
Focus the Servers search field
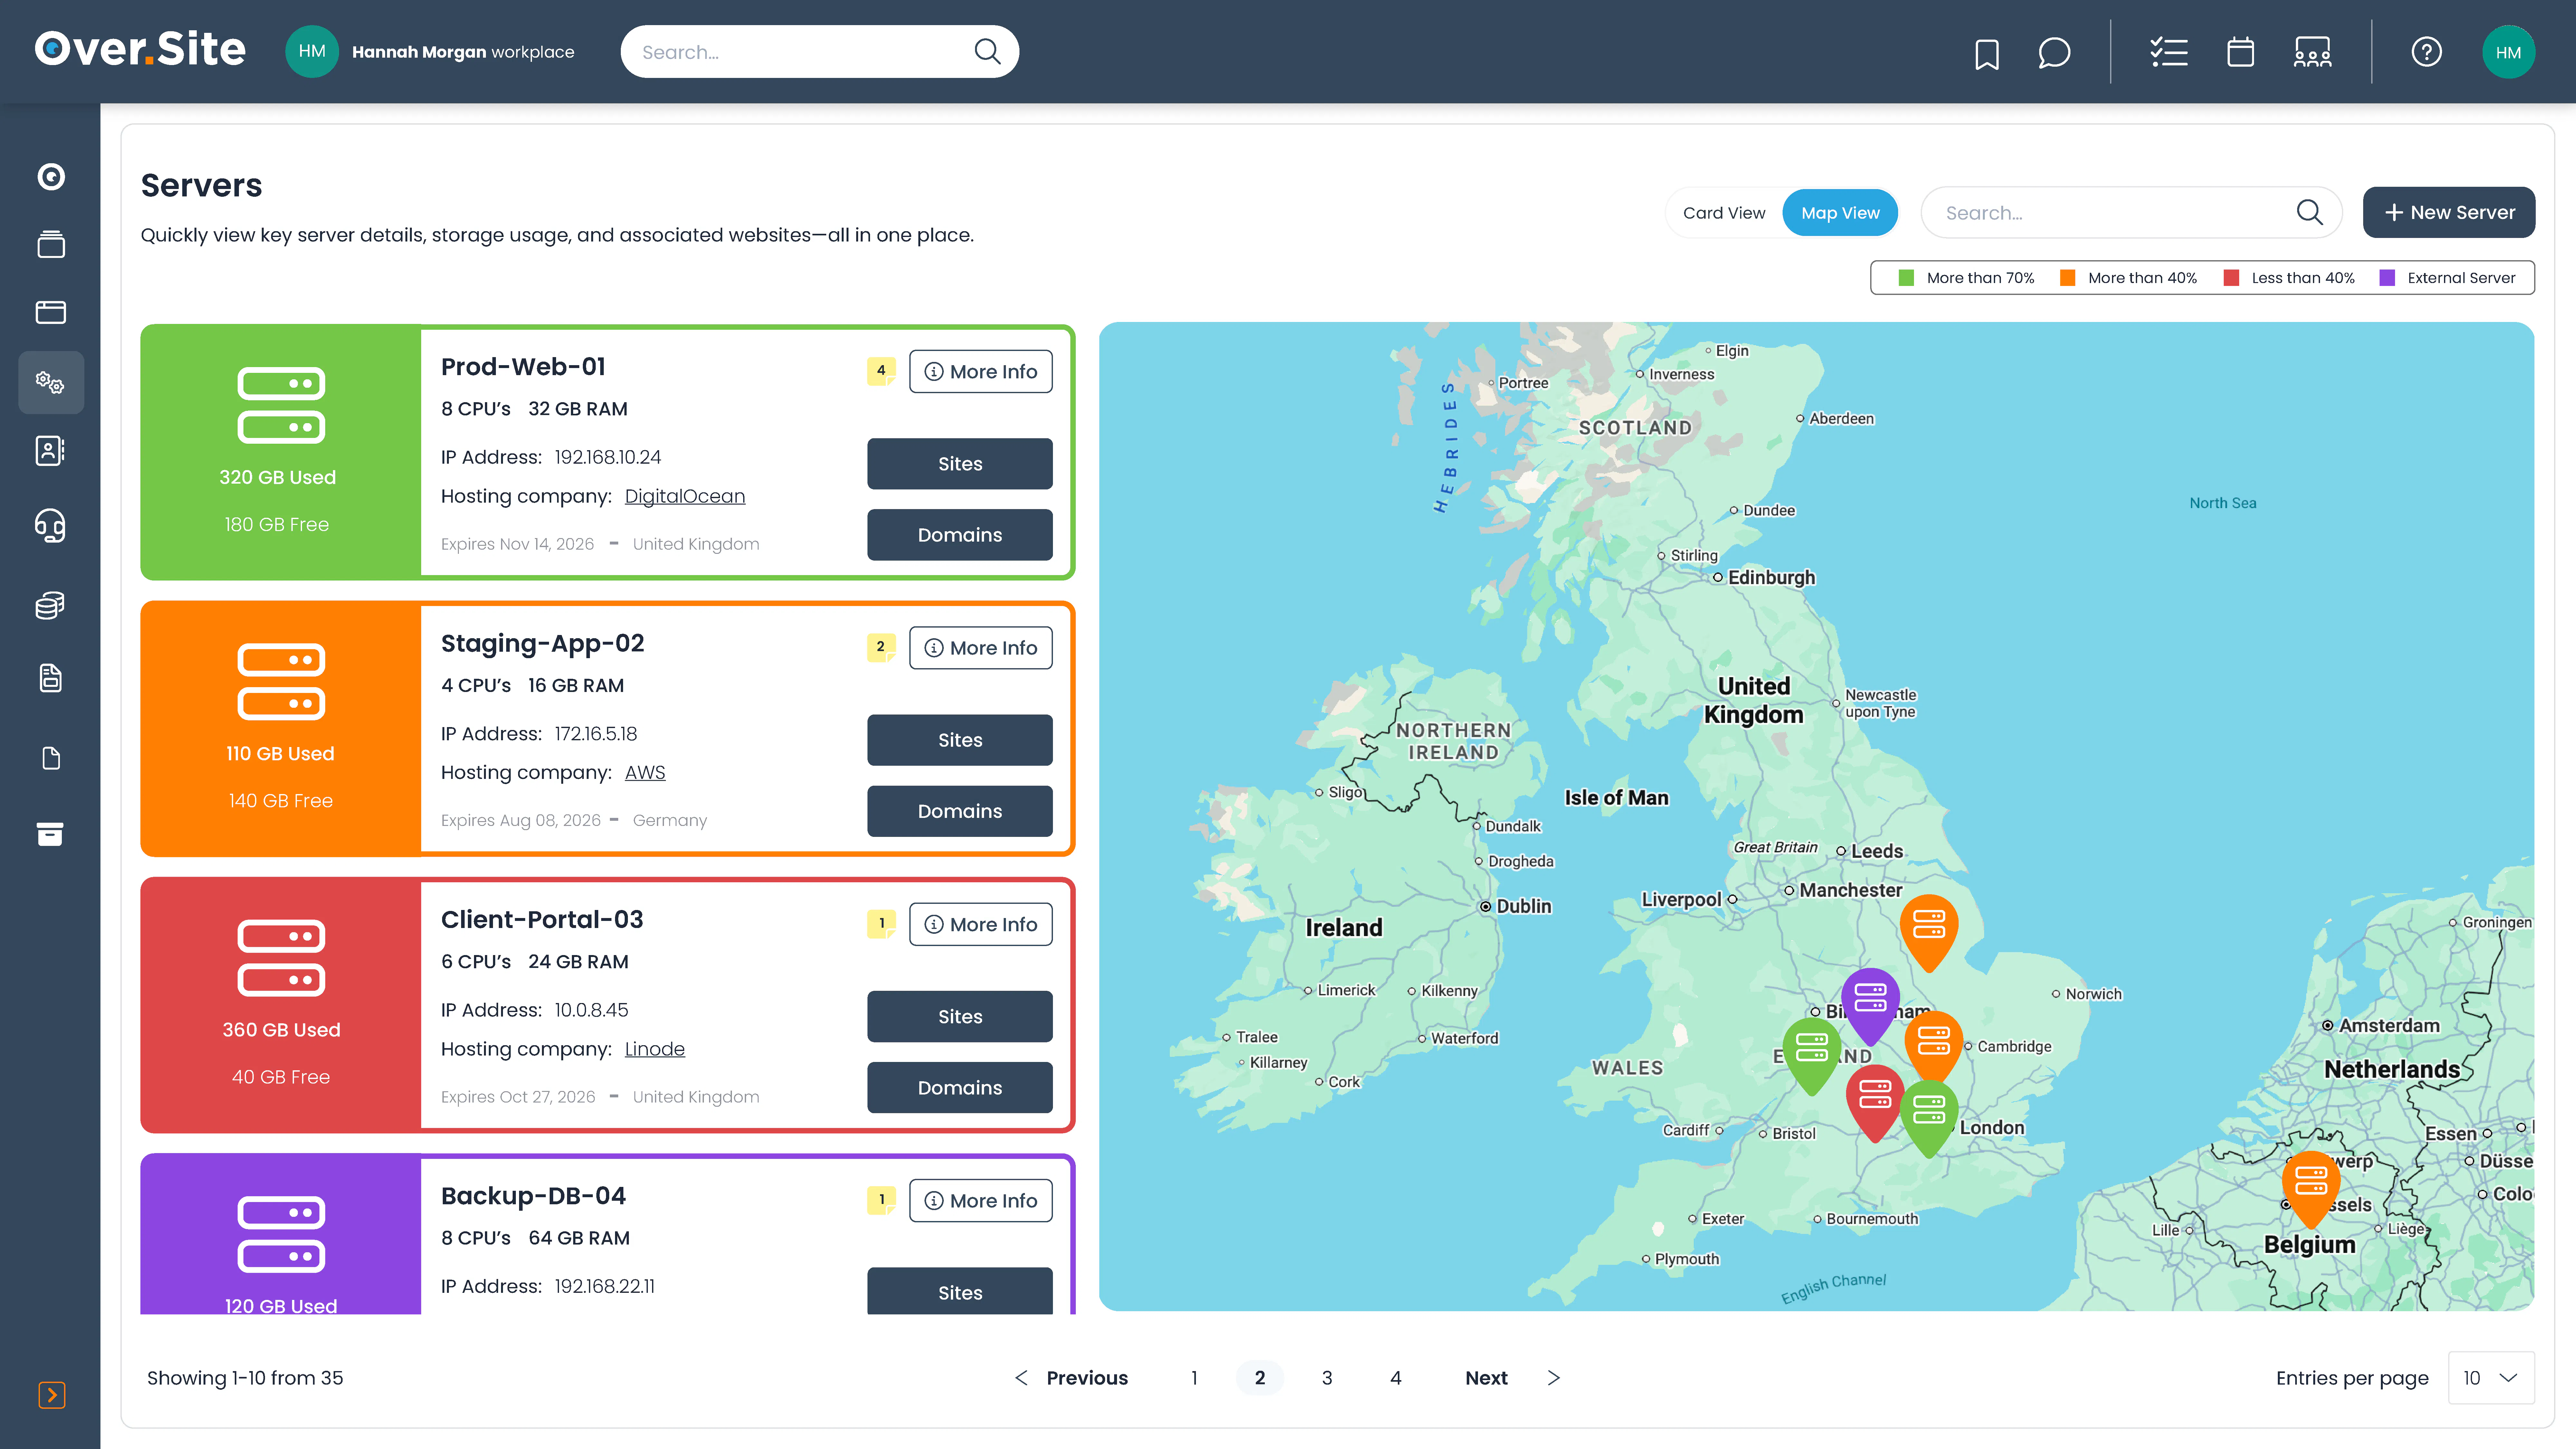[2131, 213]
